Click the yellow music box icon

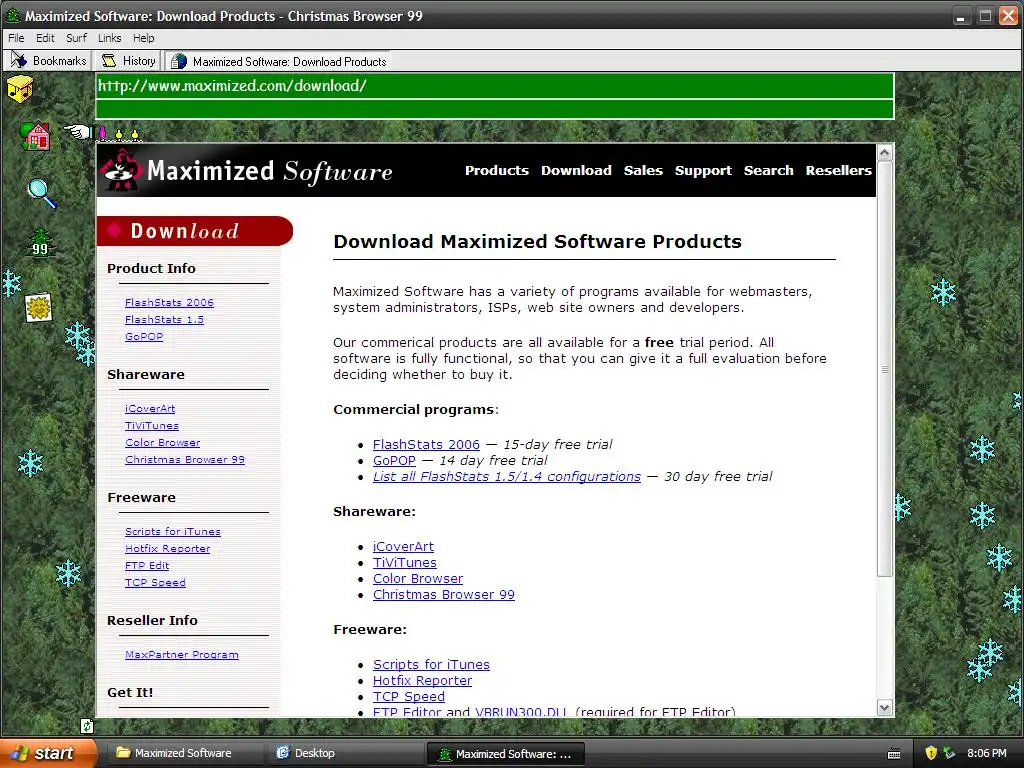20,89
